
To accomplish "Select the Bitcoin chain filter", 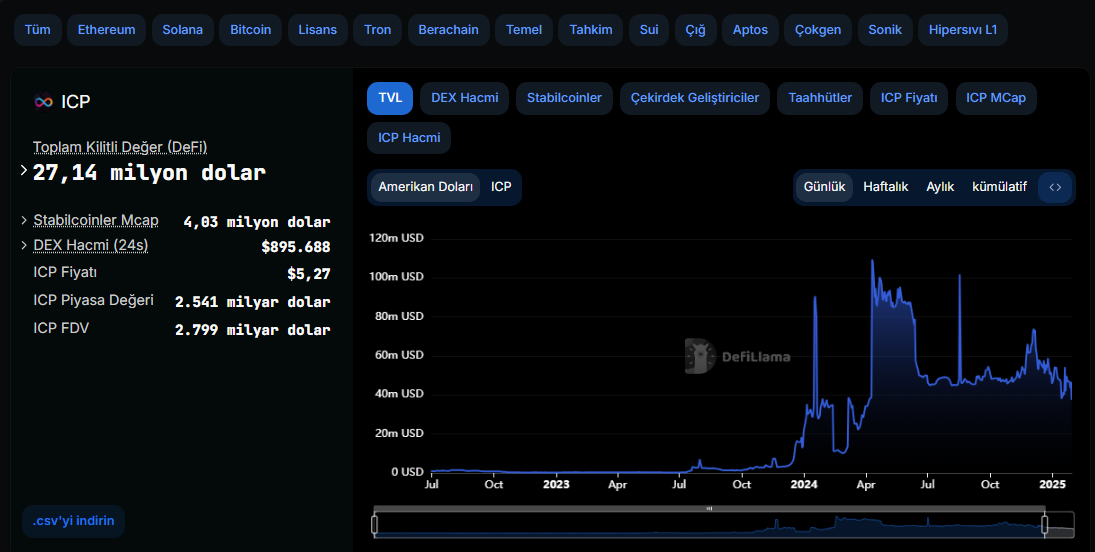I will tap(251, 30).
